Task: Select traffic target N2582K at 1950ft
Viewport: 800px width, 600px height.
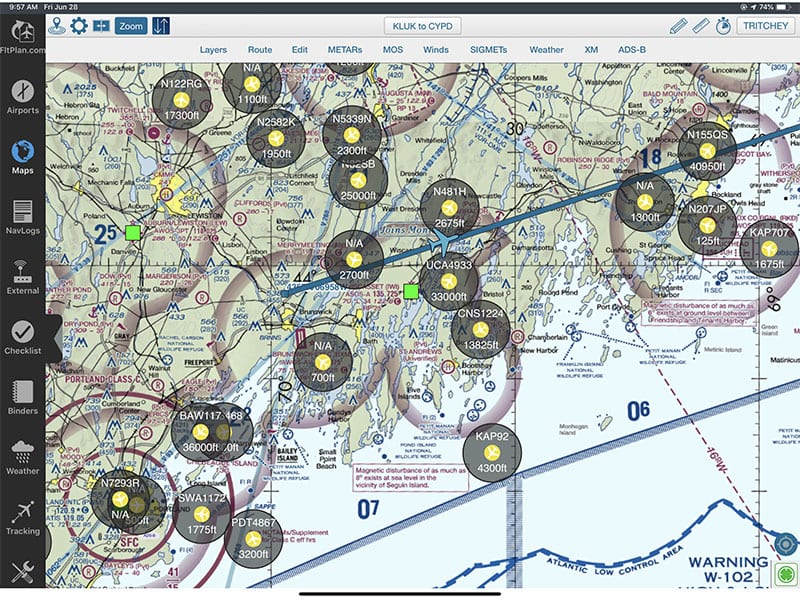Action: 276,138
